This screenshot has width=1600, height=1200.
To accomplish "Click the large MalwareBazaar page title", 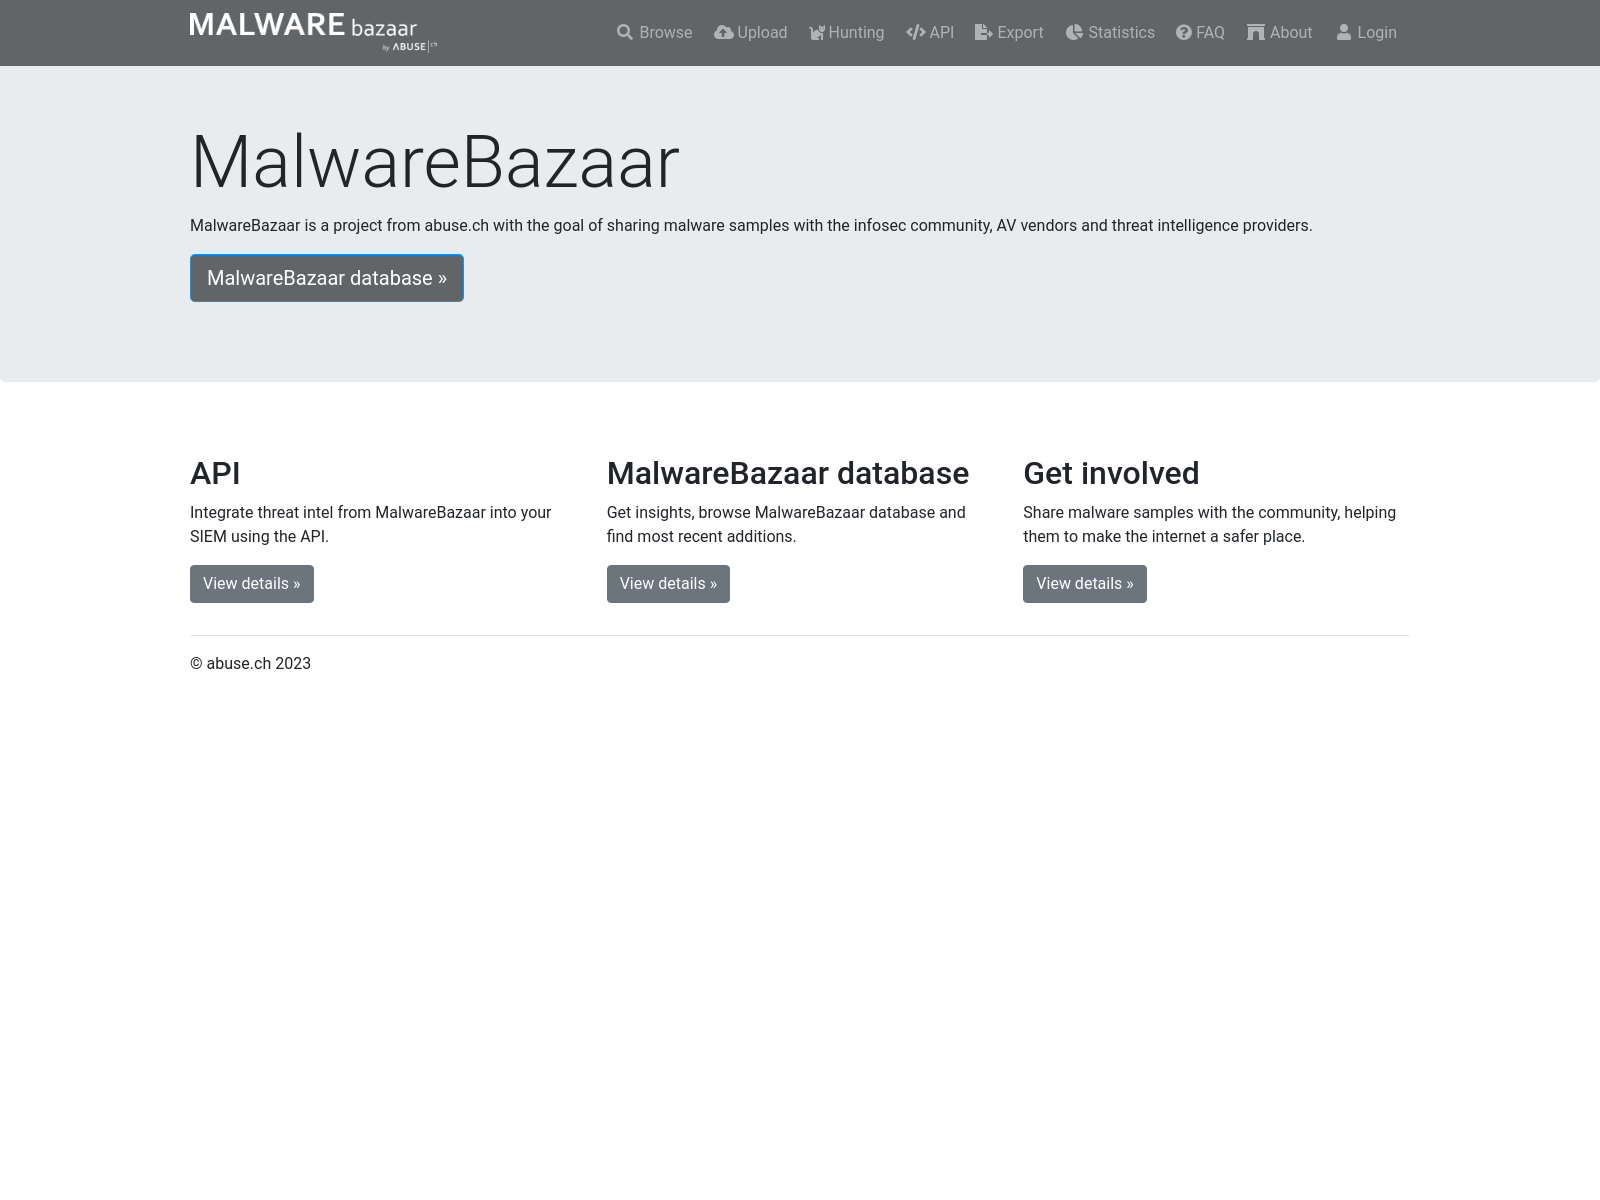I will pyautogui.click(x=435, y=162).
